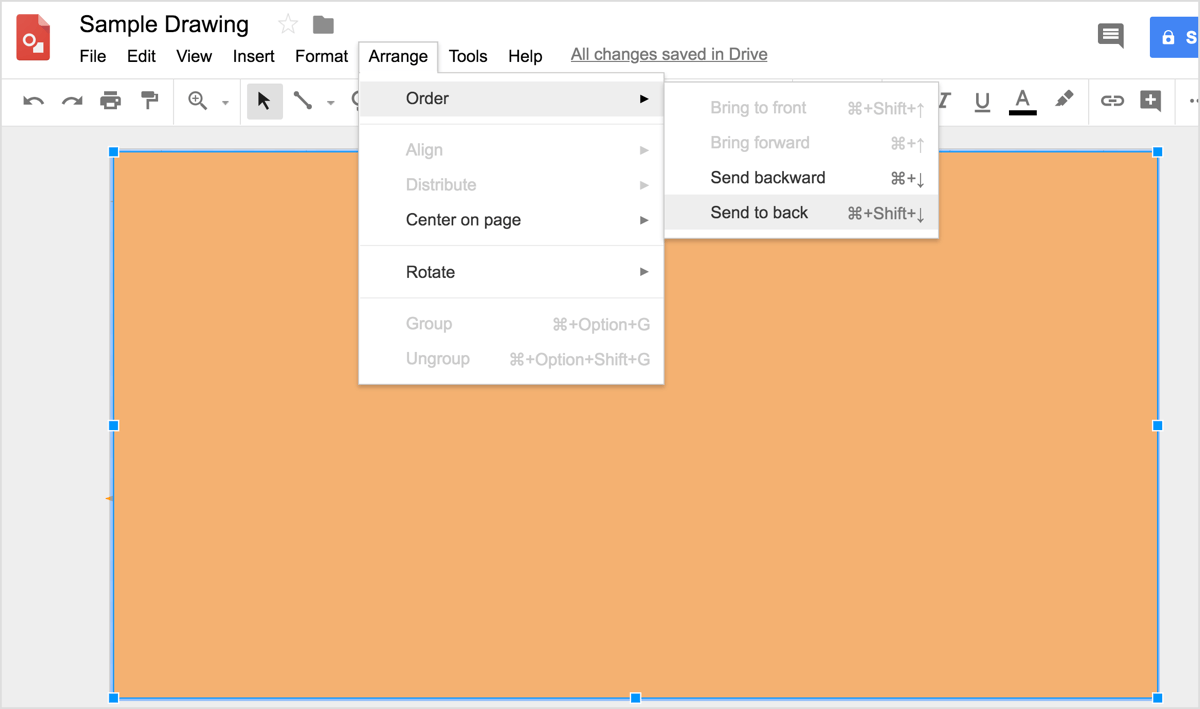
Task: Open the Zoom tool dropdown arrow
Action: coord(225,103)
